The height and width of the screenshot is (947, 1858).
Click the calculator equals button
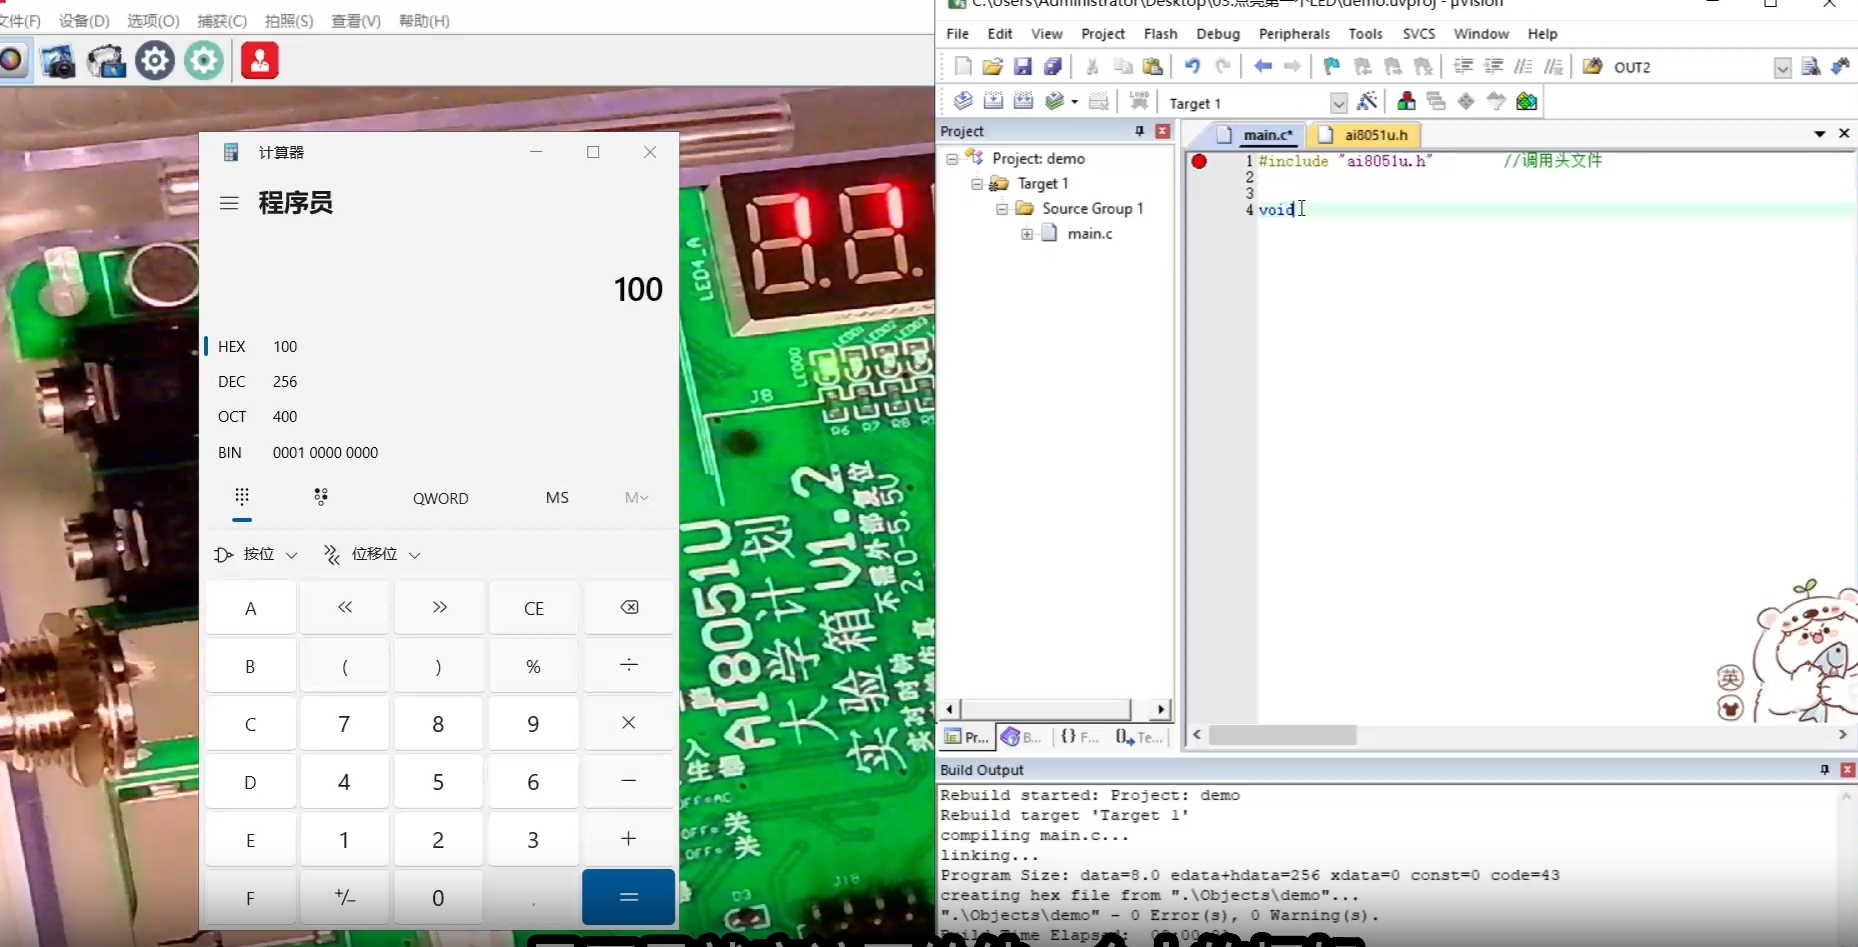628,897
